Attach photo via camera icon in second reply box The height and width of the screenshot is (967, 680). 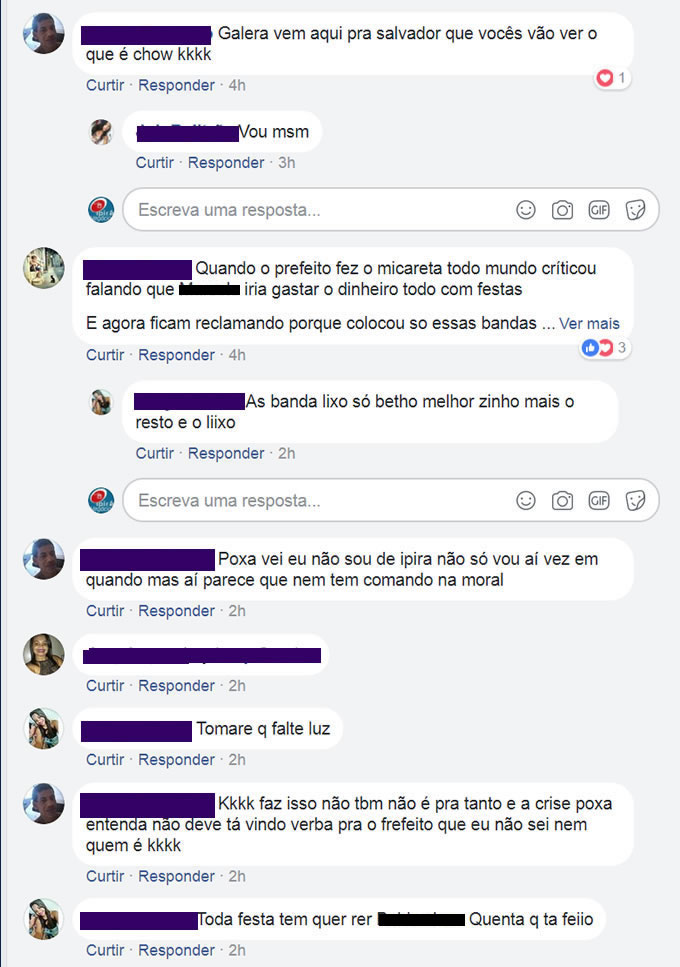click(x=562, y=500)
